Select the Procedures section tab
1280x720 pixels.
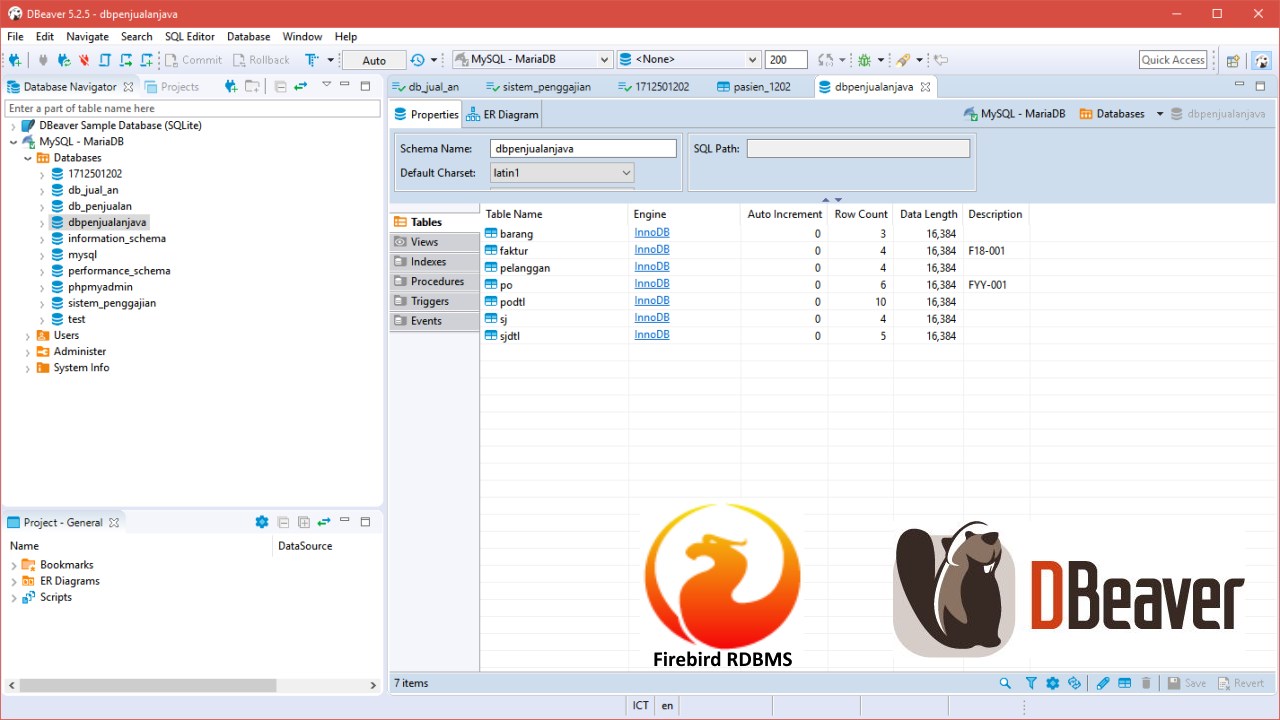point(434,281)
